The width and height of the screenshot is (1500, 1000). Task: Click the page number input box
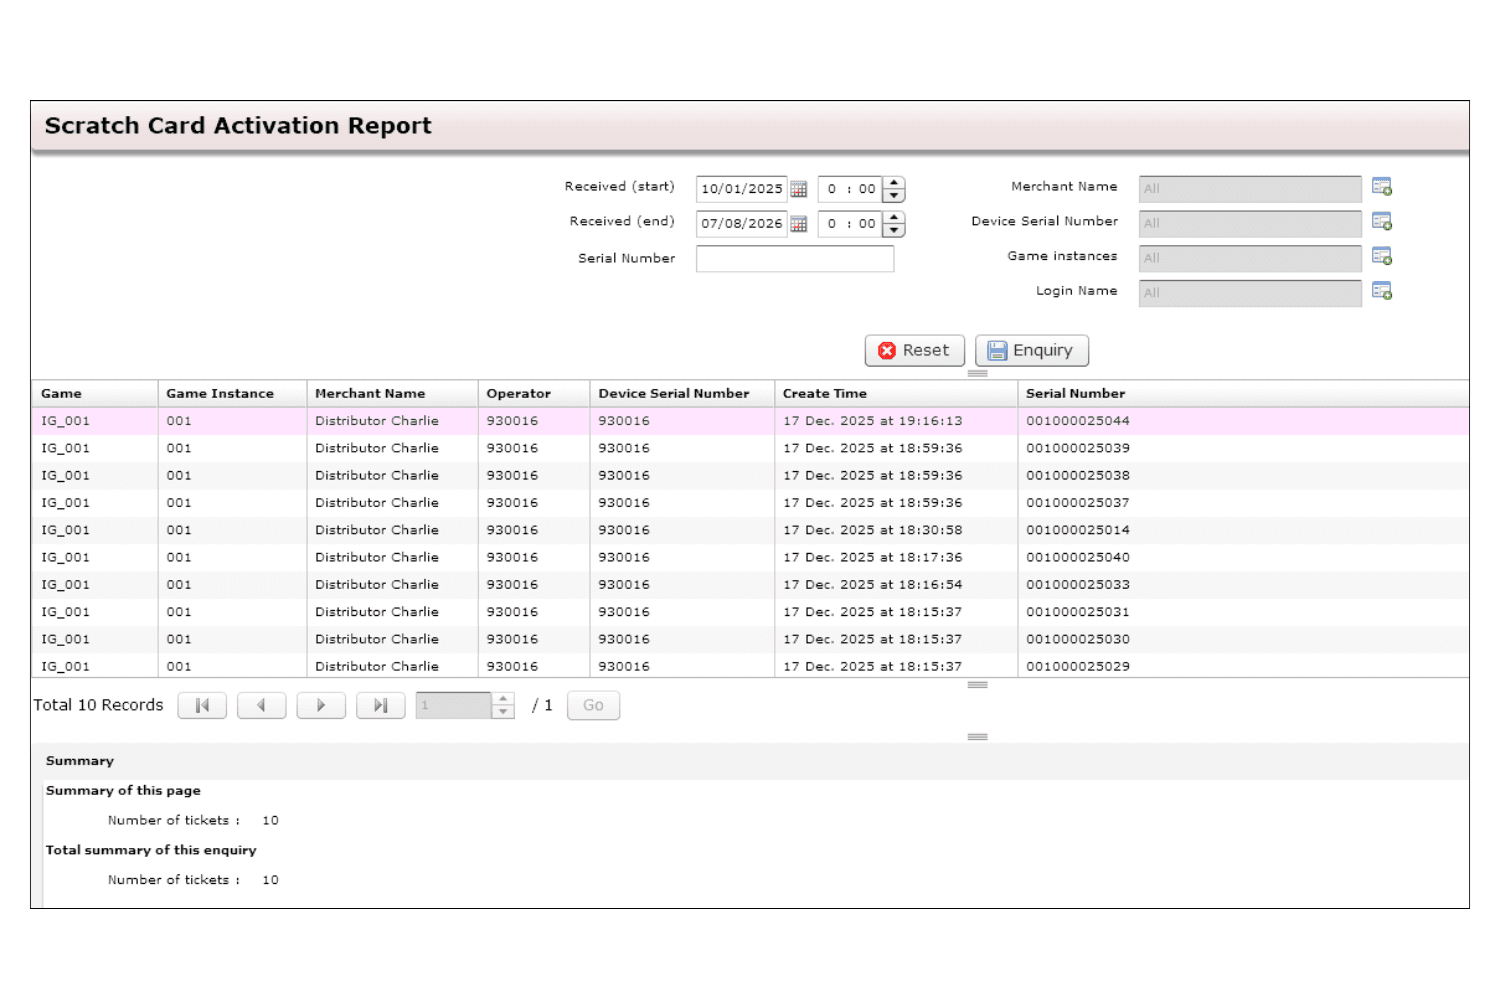[x=454, y=705]
